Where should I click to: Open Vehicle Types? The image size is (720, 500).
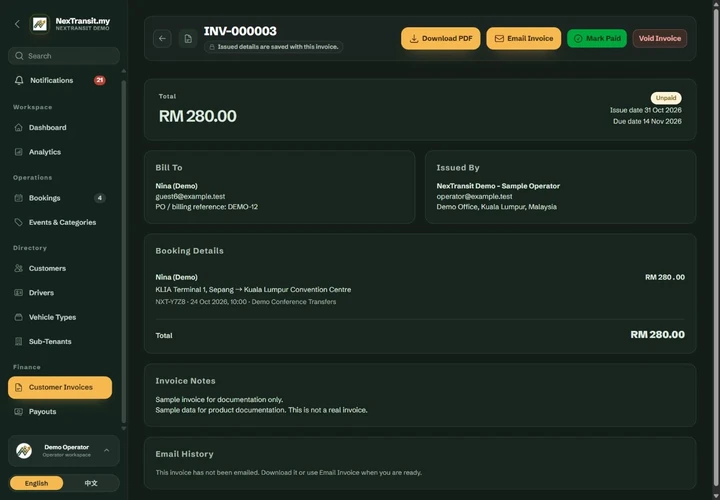pos(60,317)
